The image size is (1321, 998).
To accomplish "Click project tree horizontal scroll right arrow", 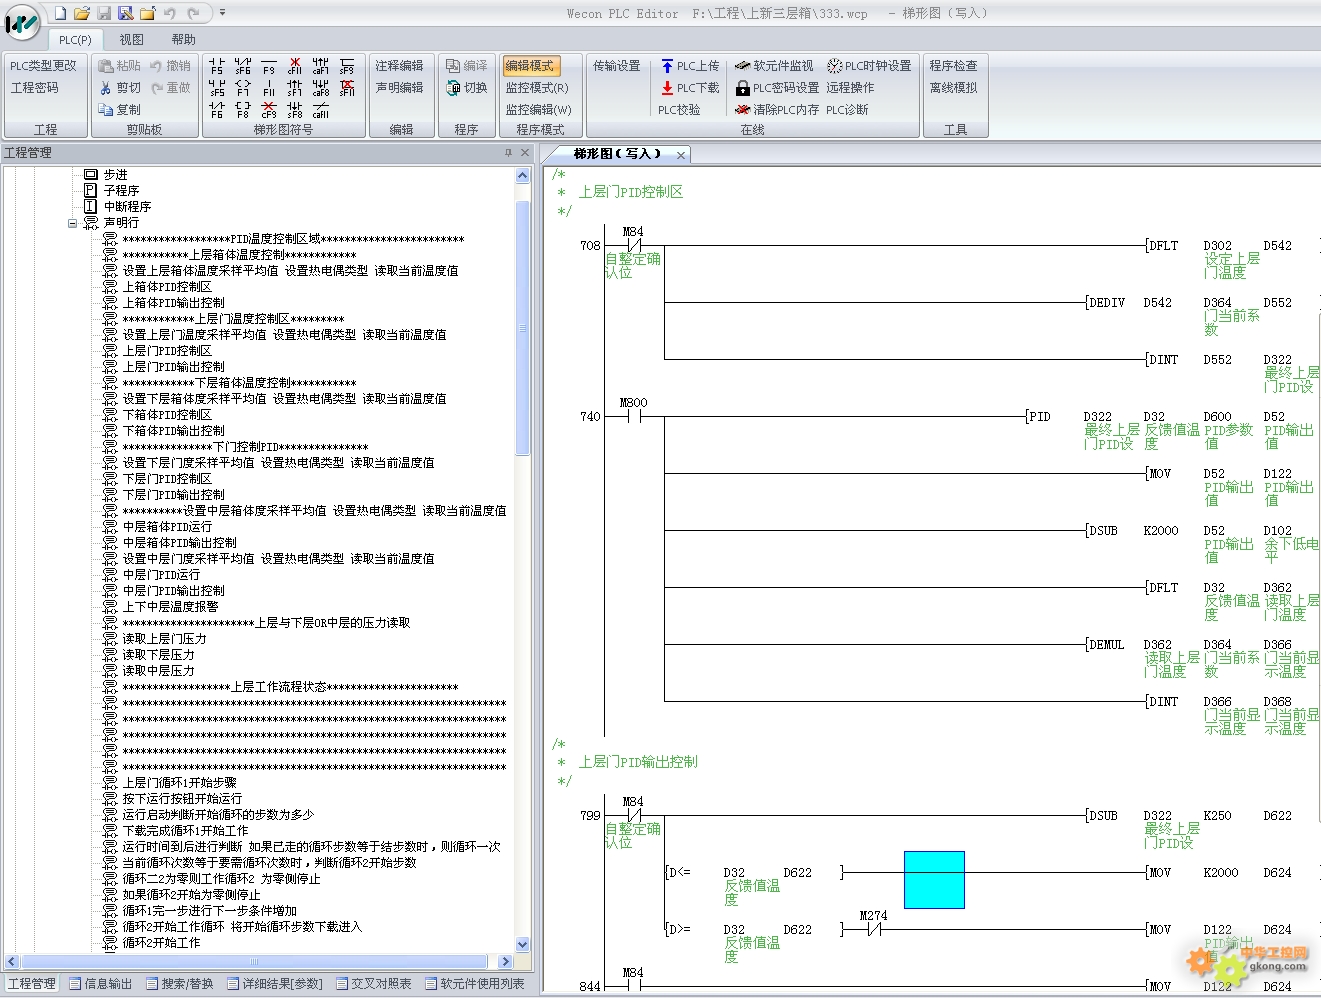I will point(505,961).
